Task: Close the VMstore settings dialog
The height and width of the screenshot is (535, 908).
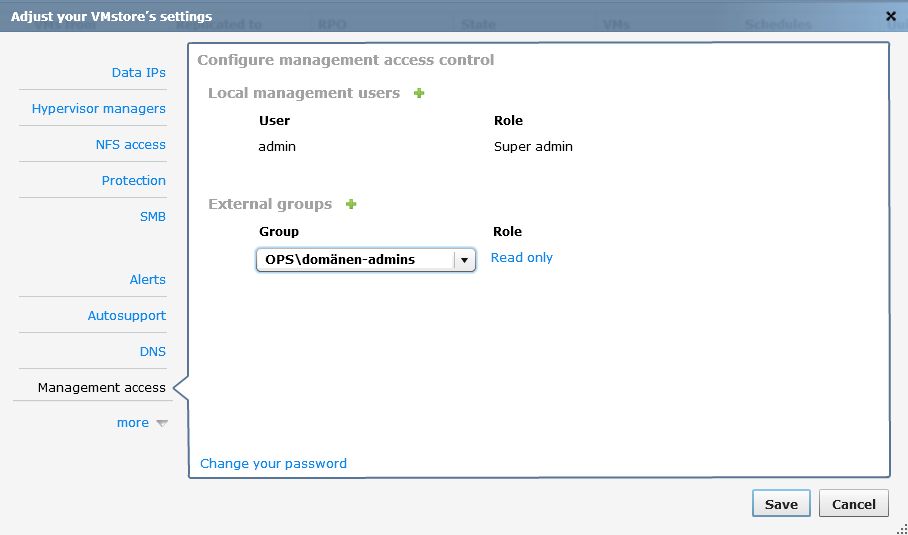Action: click(x=891, y=16)
